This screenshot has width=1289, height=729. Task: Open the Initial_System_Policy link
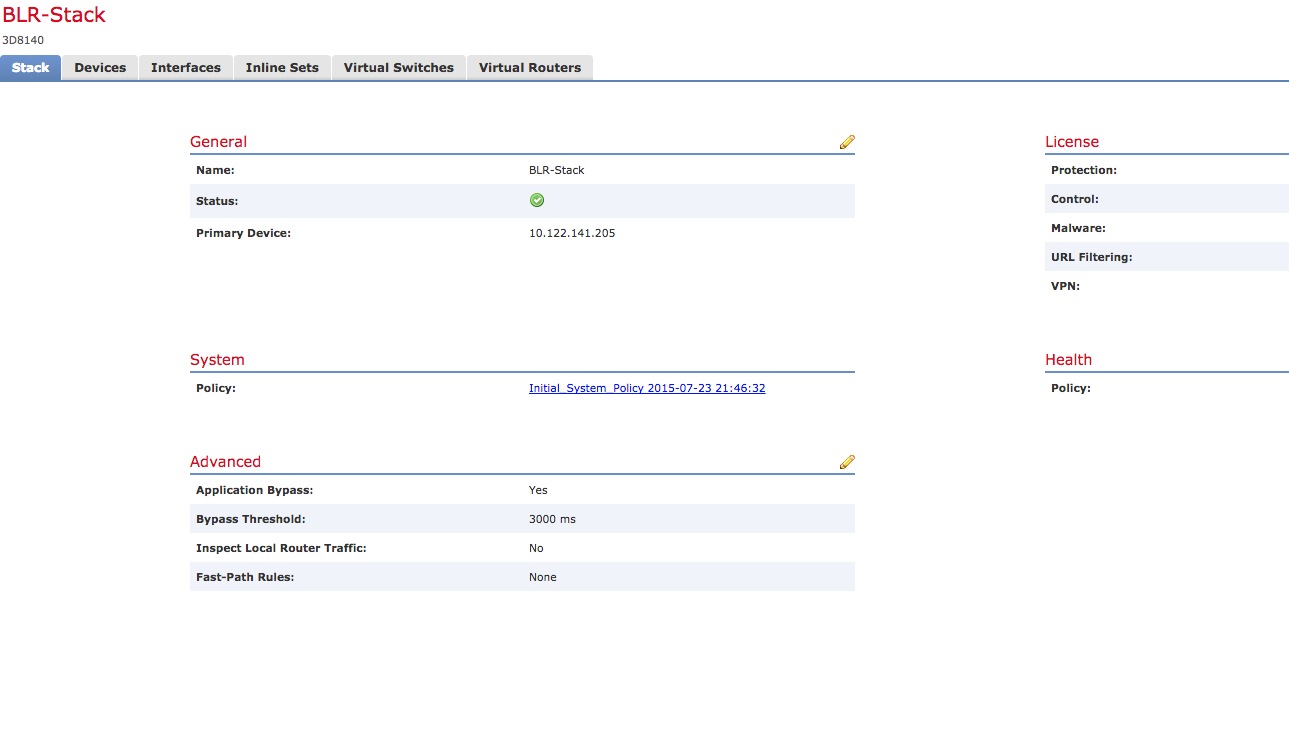click(x=647, y=388)
